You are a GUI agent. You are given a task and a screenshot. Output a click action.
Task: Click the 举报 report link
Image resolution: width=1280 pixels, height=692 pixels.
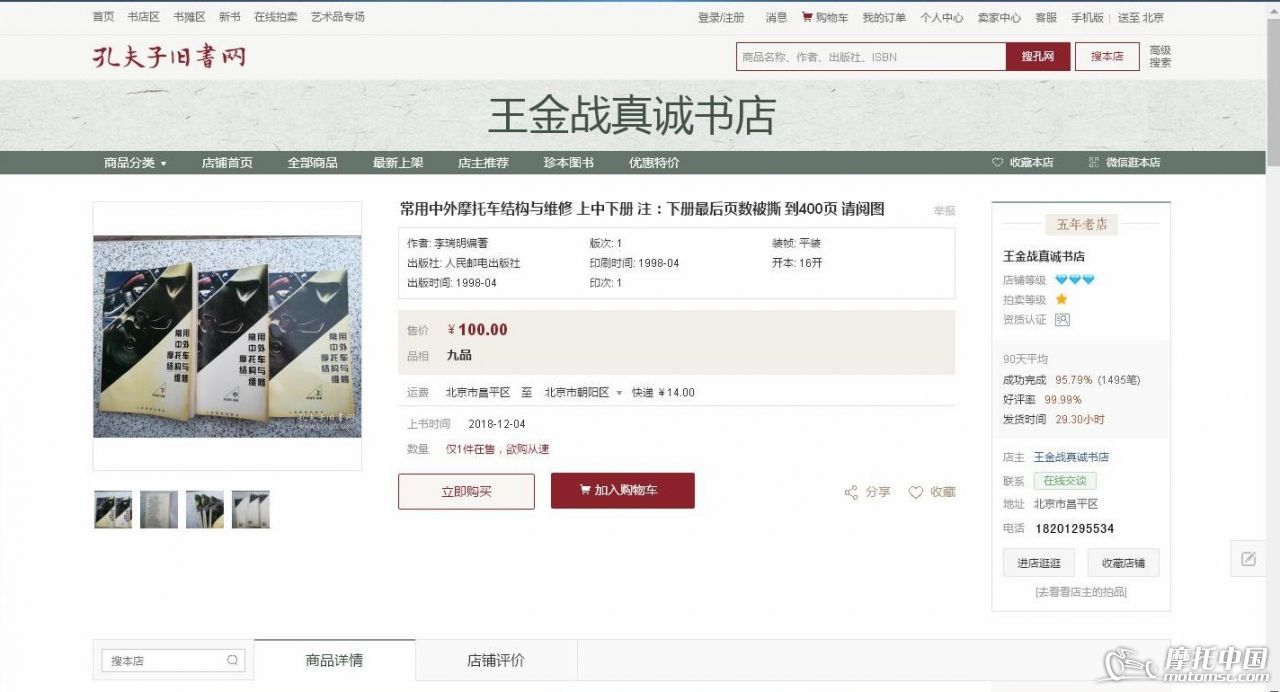click(944, 211)
